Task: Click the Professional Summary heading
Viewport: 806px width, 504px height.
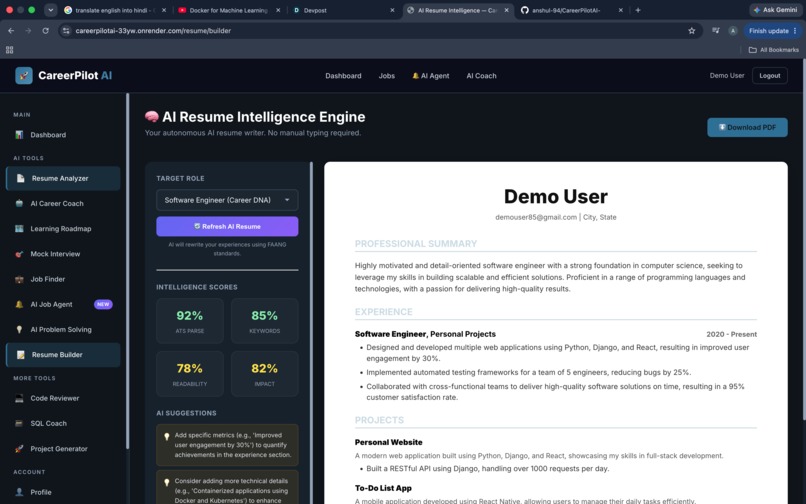Action: click(x=416, y=244)
